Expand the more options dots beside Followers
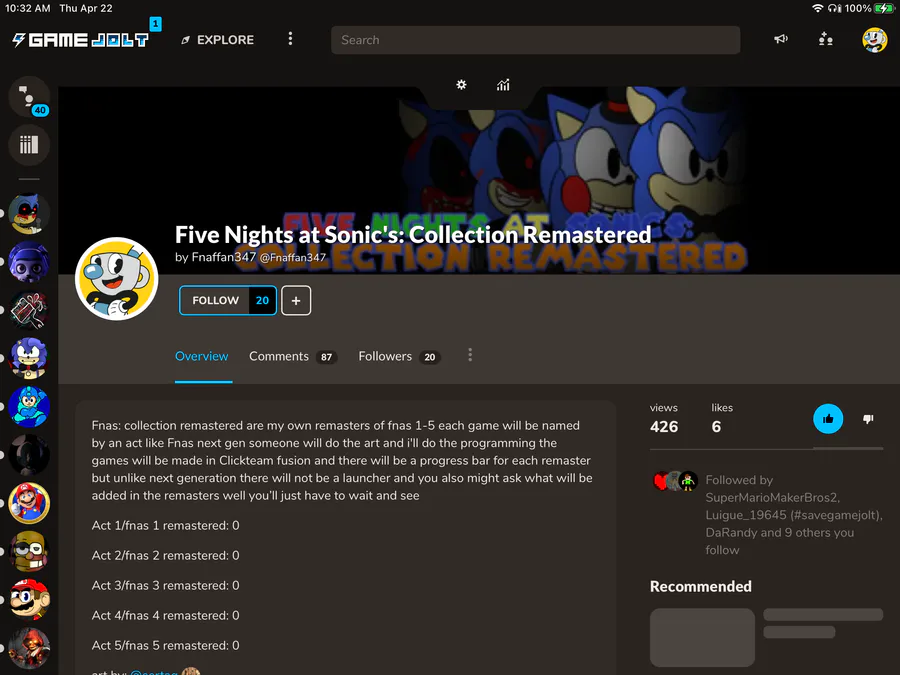 (x=470, y=355)
